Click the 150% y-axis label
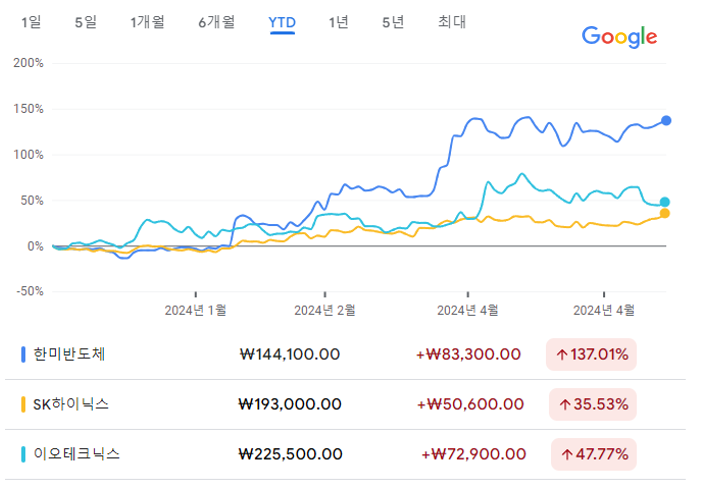This screenshot has width=703, height=493. 29,109
